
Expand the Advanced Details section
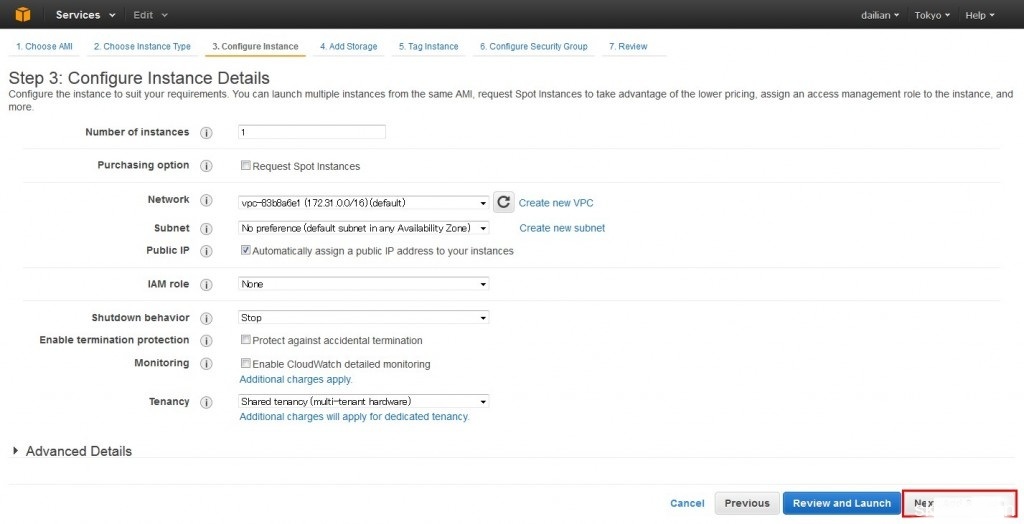tap(72, 451)
